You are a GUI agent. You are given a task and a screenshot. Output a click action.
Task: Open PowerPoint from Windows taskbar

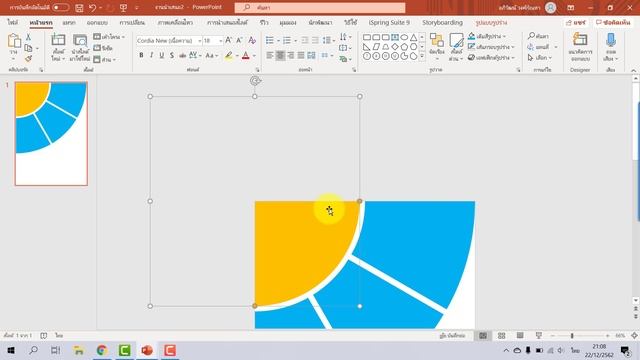point(147,350)
